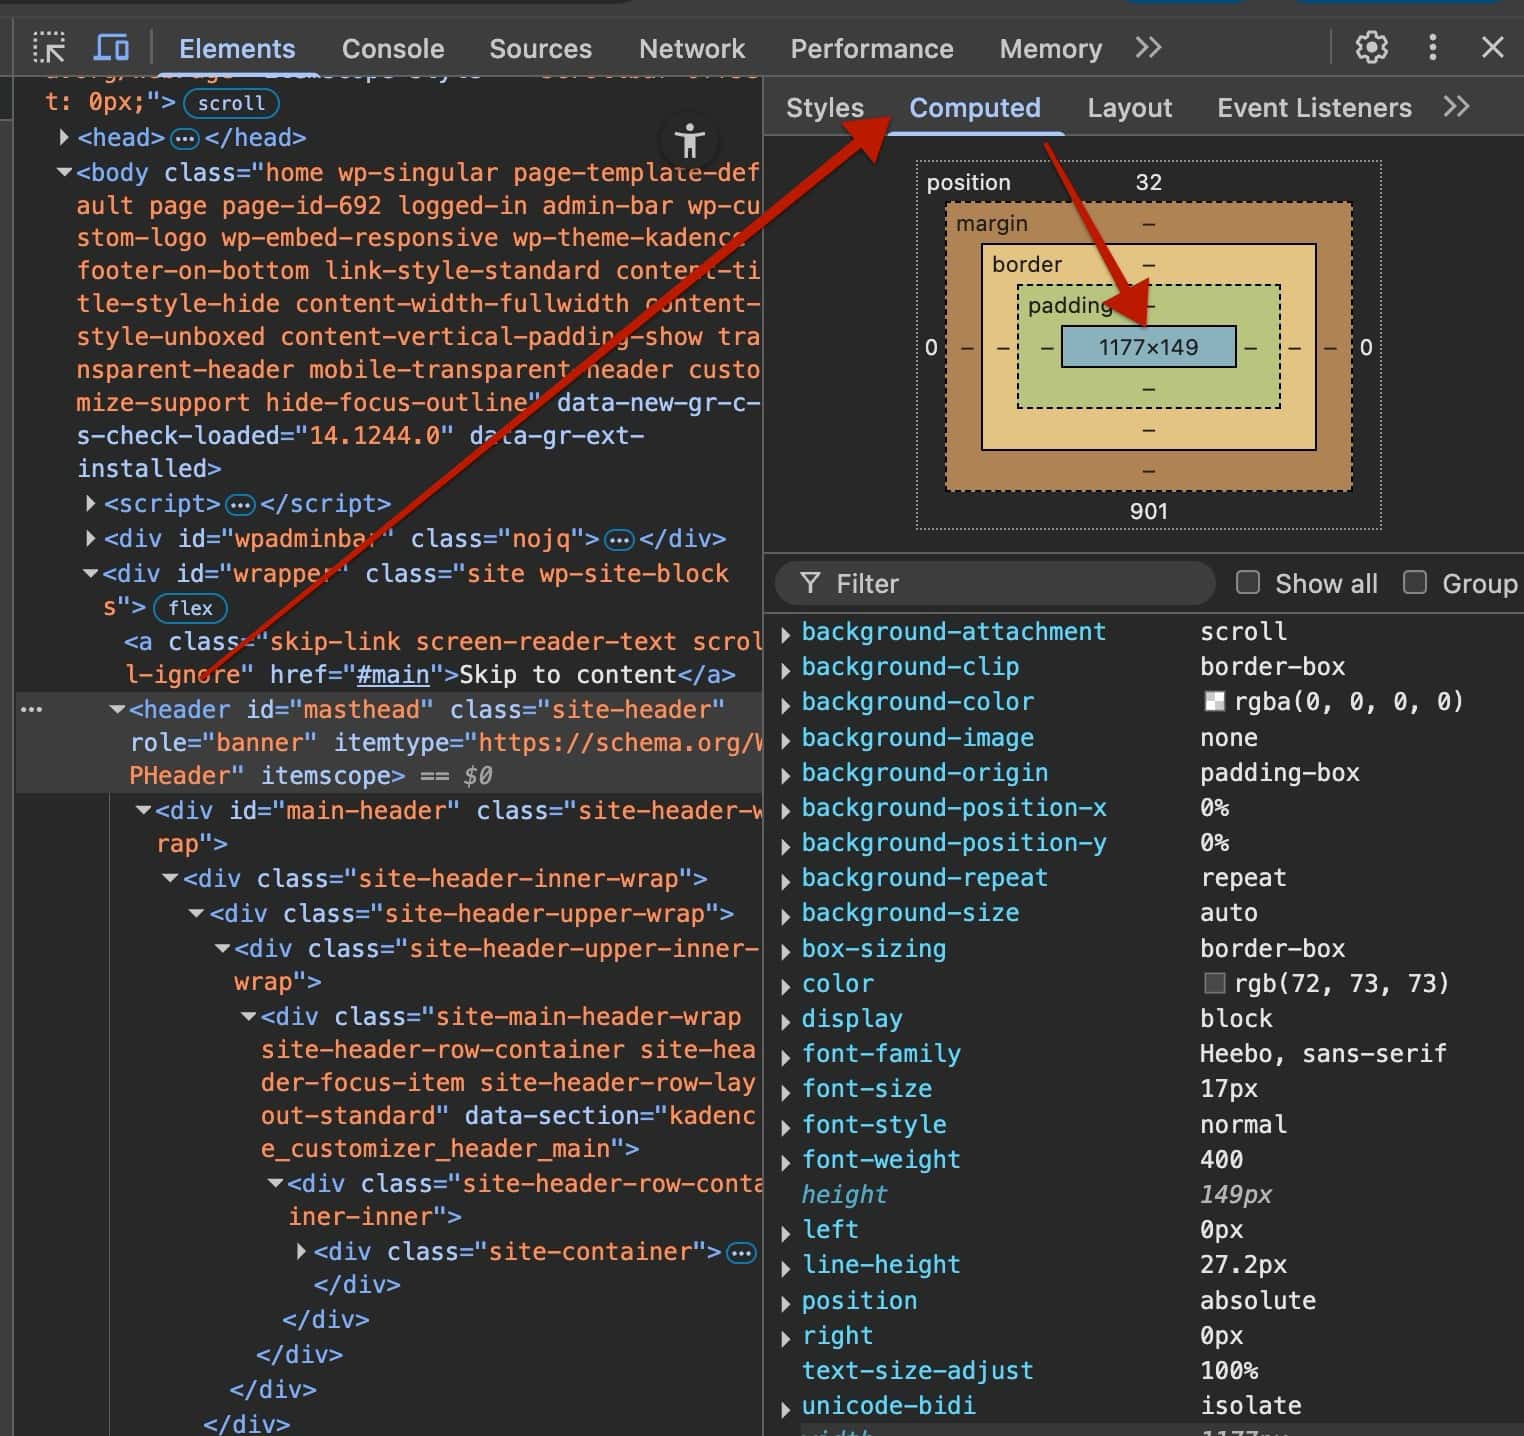The height and width of the screenshot is (1436, 1524).
Task: Expand the font-family computed property
Action: click(x=786, y=1056)
